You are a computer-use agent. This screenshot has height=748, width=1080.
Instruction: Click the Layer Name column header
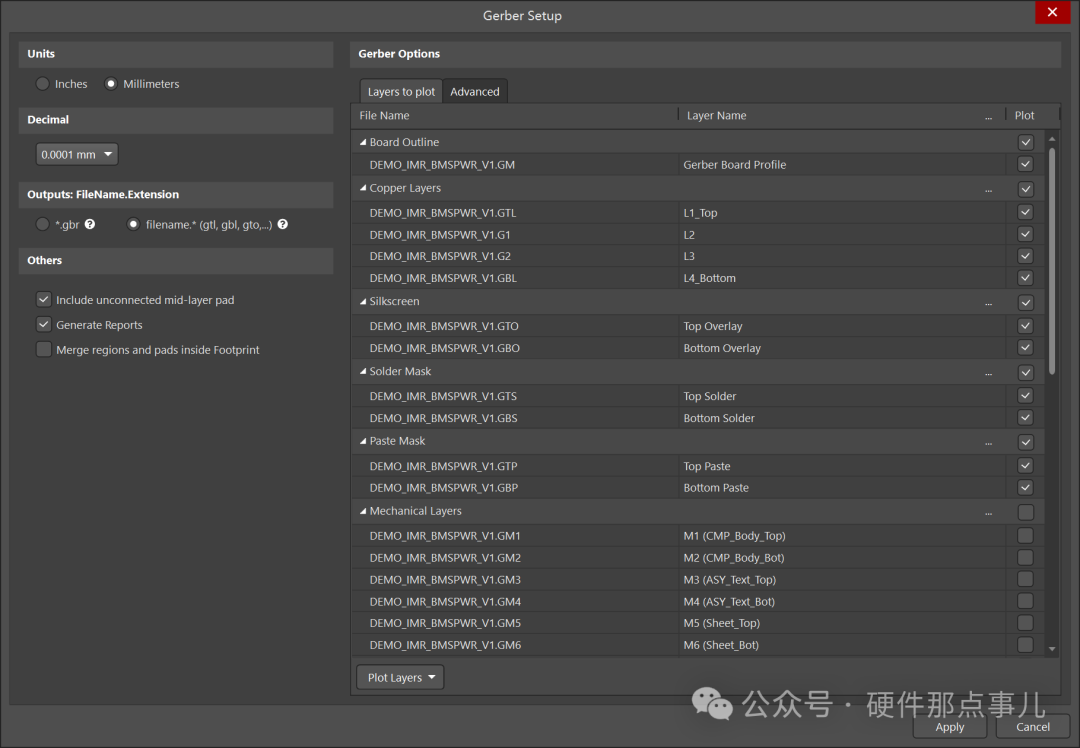point(841,116)
